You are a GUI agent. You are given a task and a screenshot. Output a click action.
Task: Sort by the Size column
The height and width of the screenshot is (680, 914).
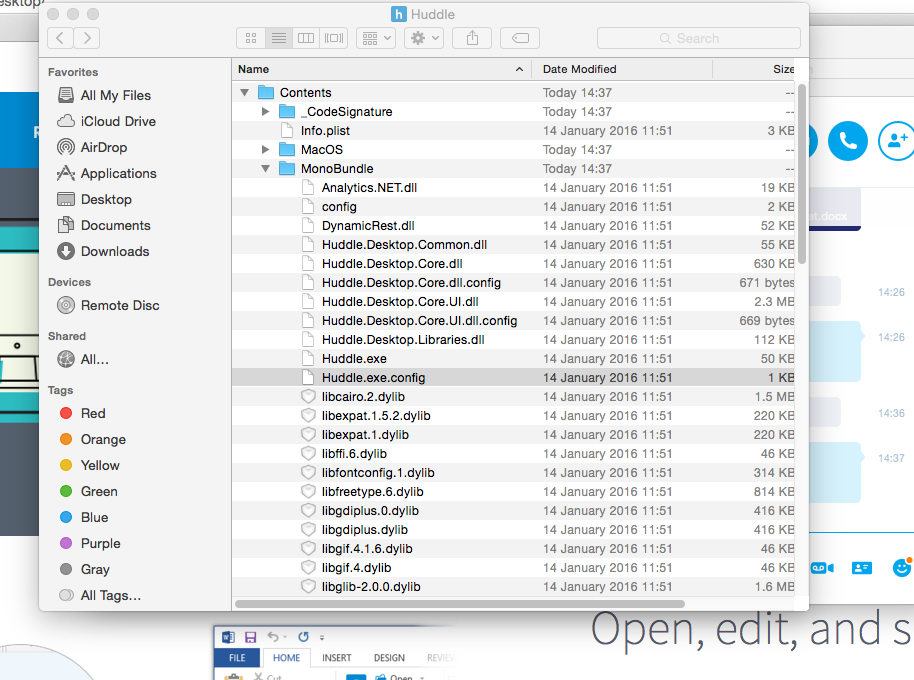coord(754,69)
